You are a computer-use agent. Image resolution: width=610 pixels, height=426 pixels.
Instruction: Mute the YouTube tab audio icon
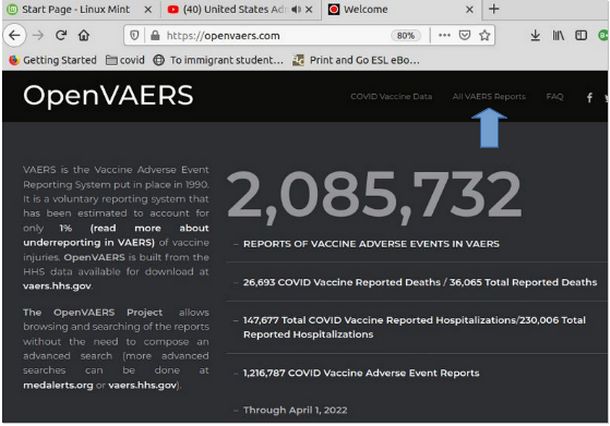click(x=296, y=9)
